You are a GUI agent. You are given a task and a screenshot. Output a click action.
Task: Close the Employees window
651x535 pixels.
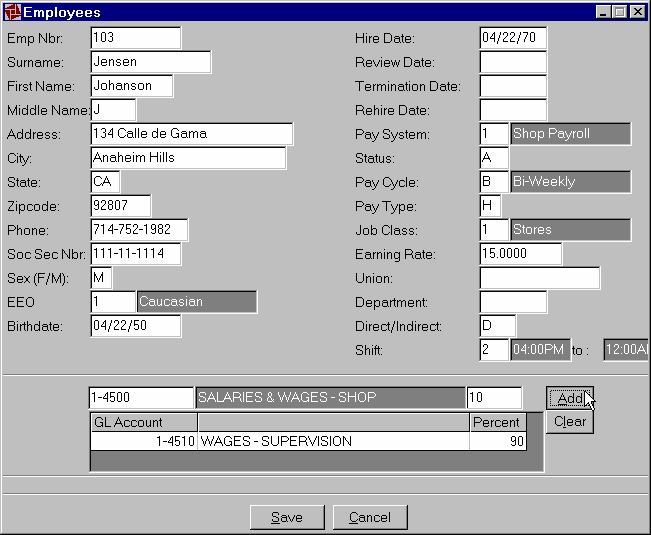point(637,12)
